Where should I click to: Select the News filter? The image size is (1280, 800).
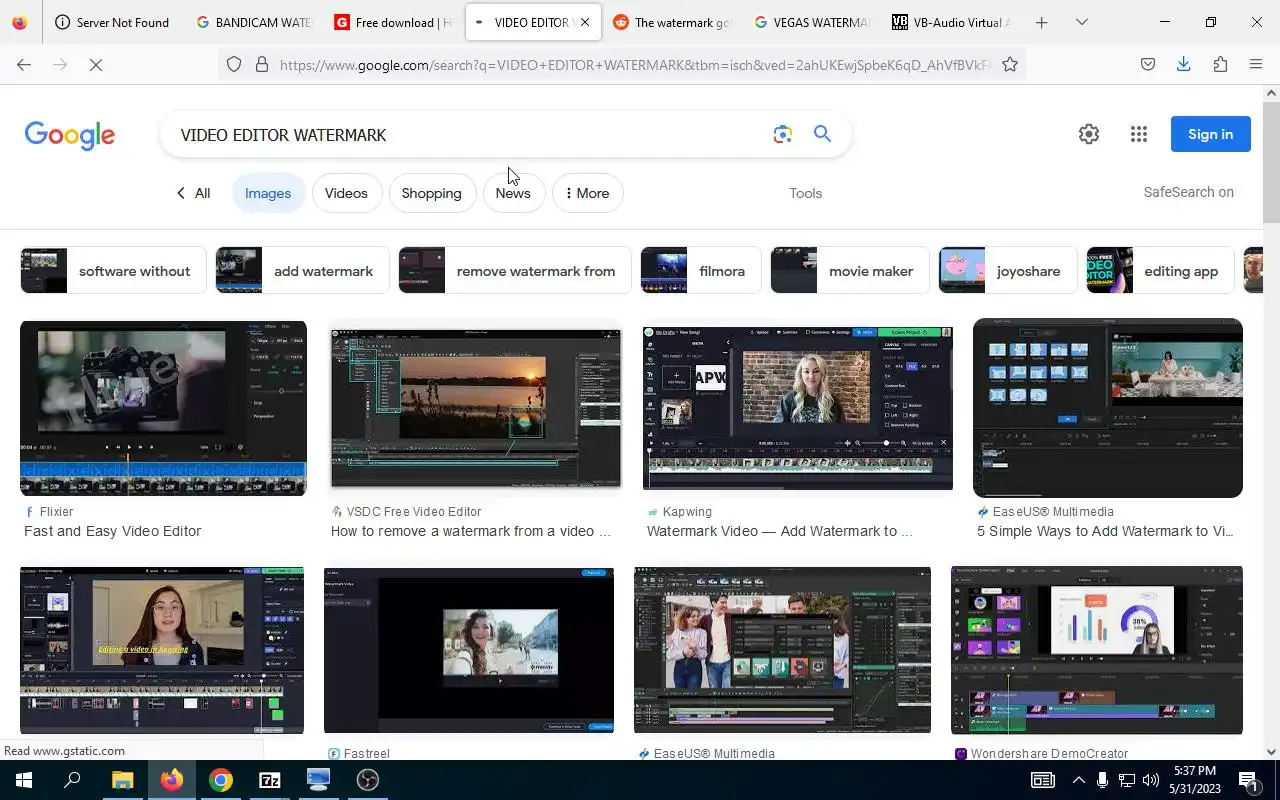[513, 193]
